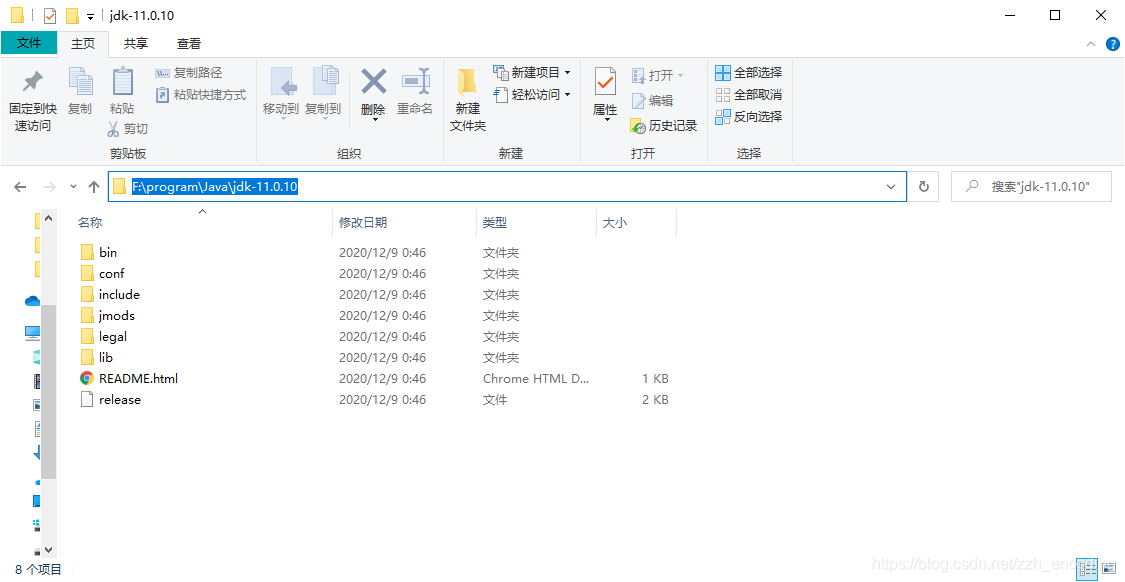Screen dimensions: 1125x582
Task: Expand the address bar dropdown arrow
Action: coord(891,186)
